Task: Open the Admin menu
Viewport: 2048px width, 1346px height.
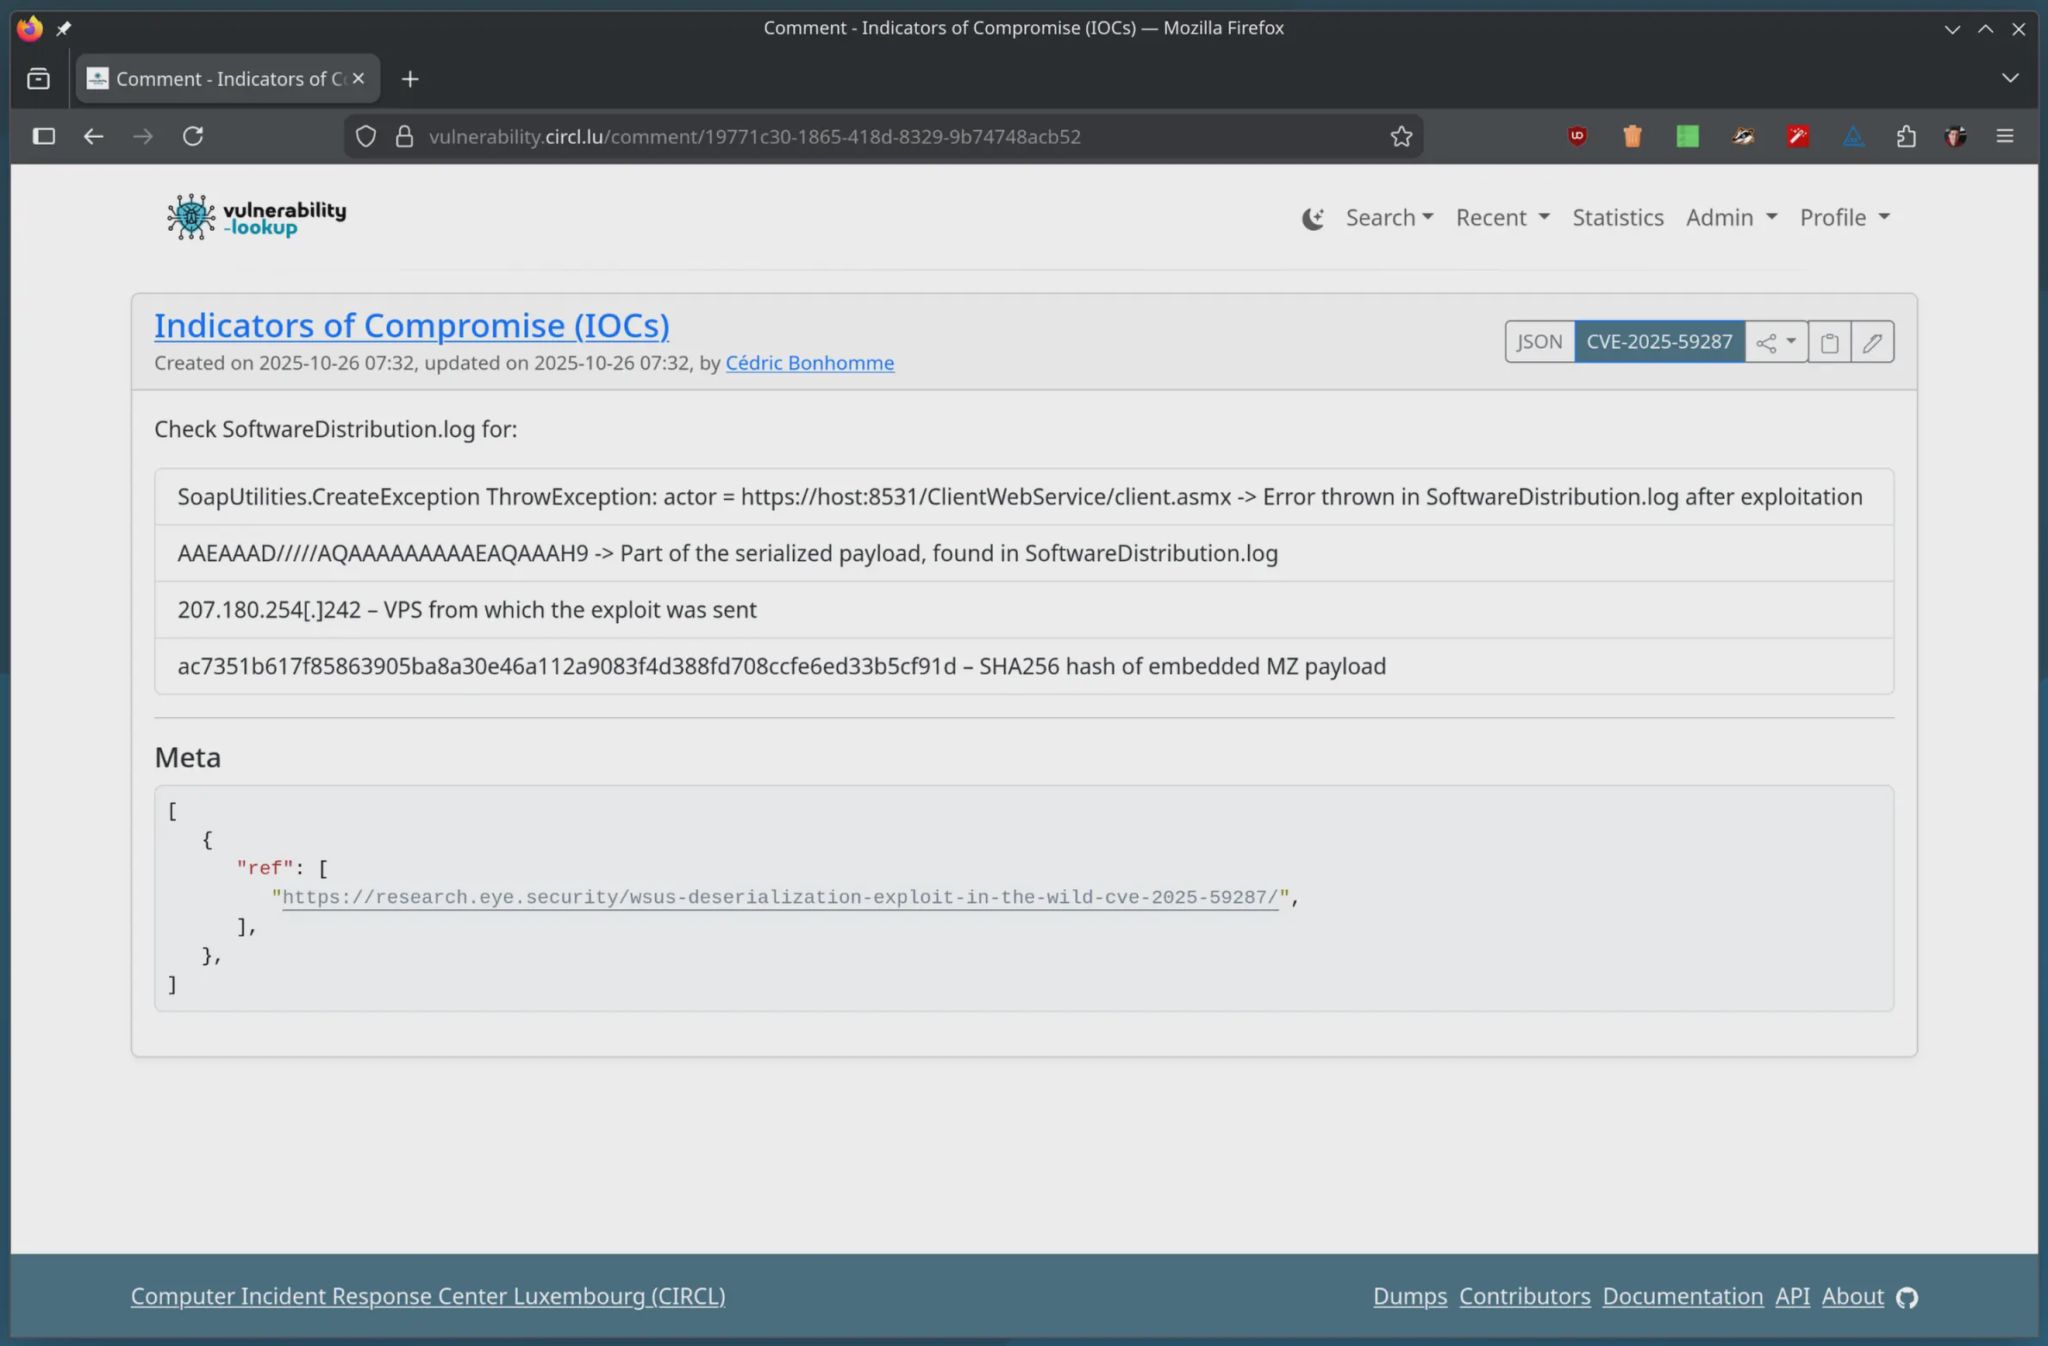Action: [1731, 217]
